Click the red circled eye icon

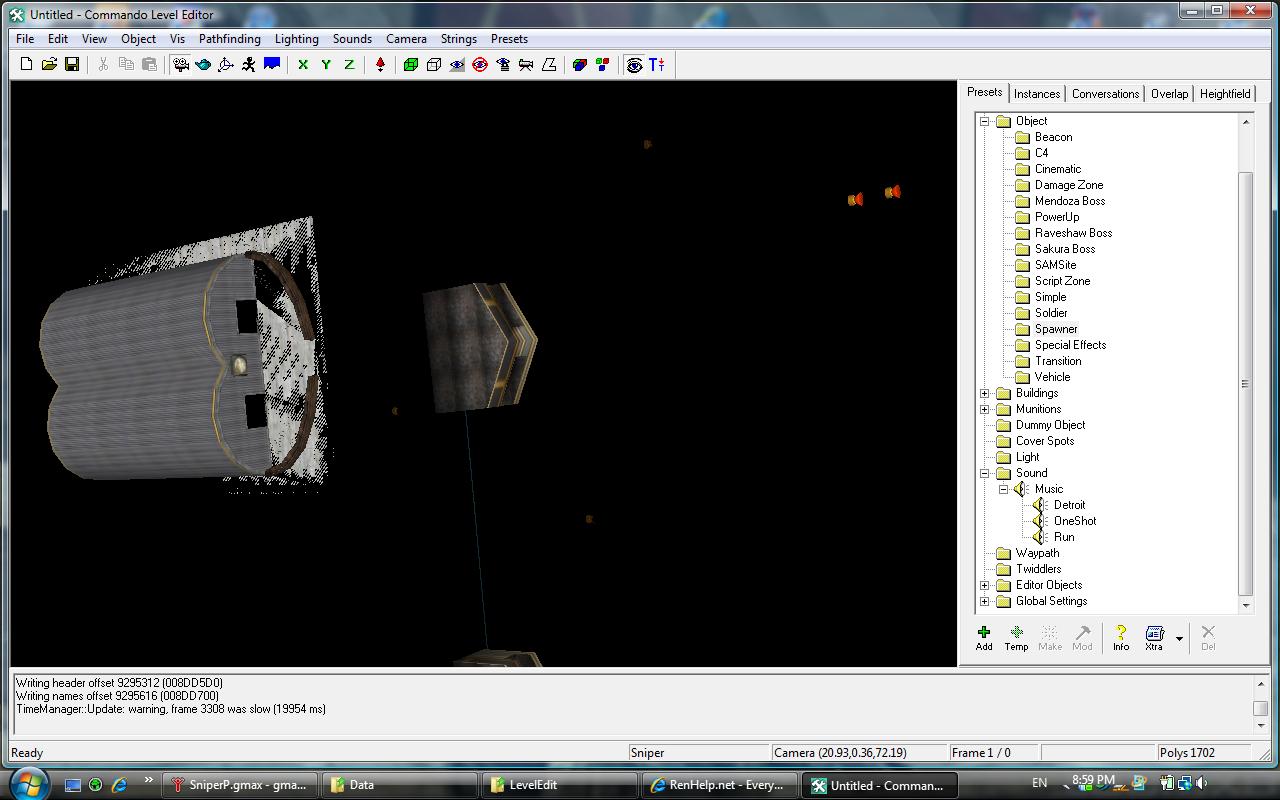[x=480, y=65]
